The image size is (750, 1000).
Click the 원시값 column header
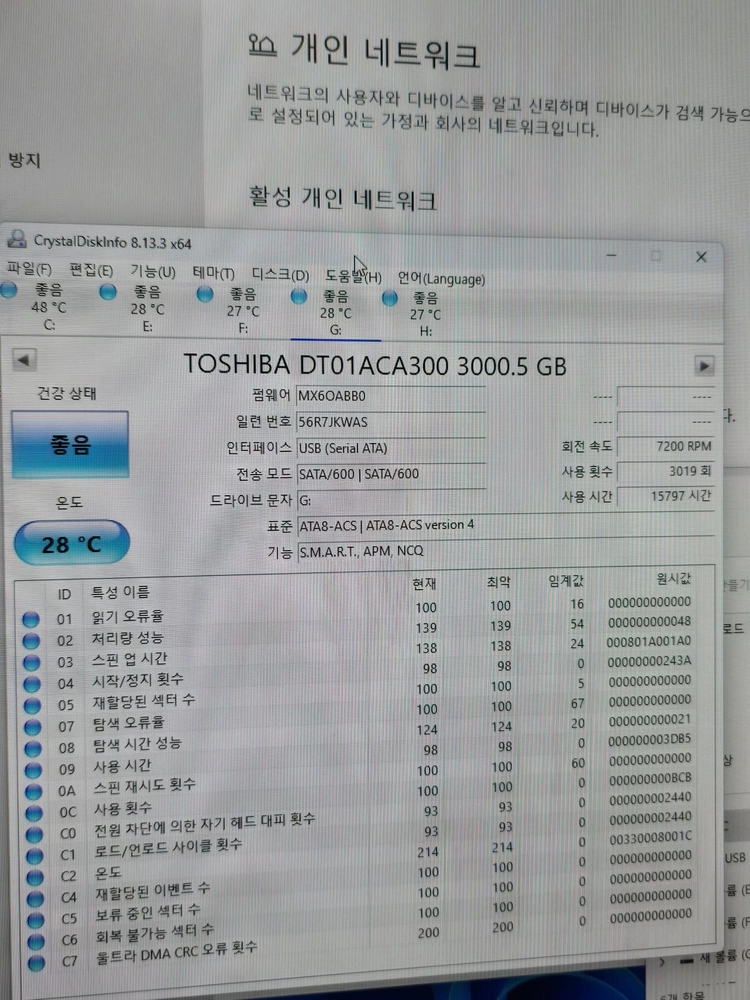click(673, 578)
